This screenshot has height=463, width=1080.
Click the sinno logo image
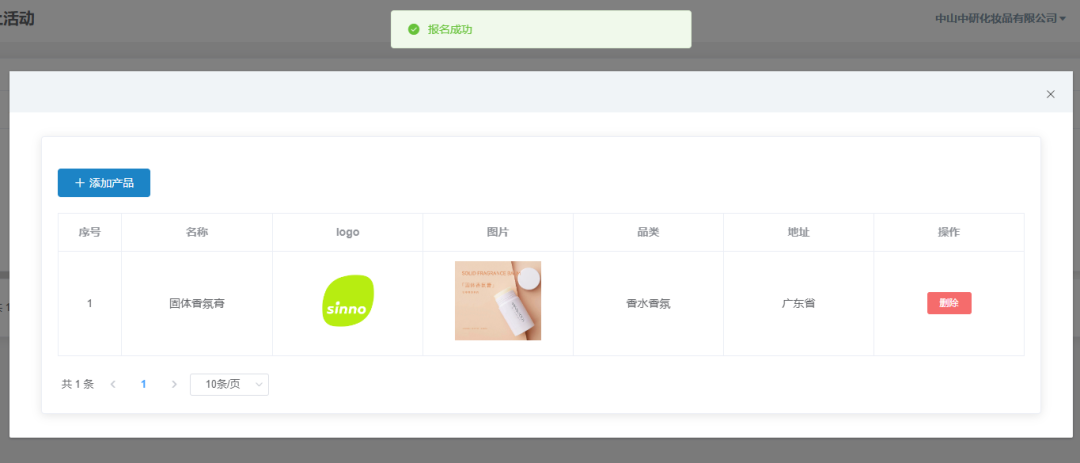[348, 301]
